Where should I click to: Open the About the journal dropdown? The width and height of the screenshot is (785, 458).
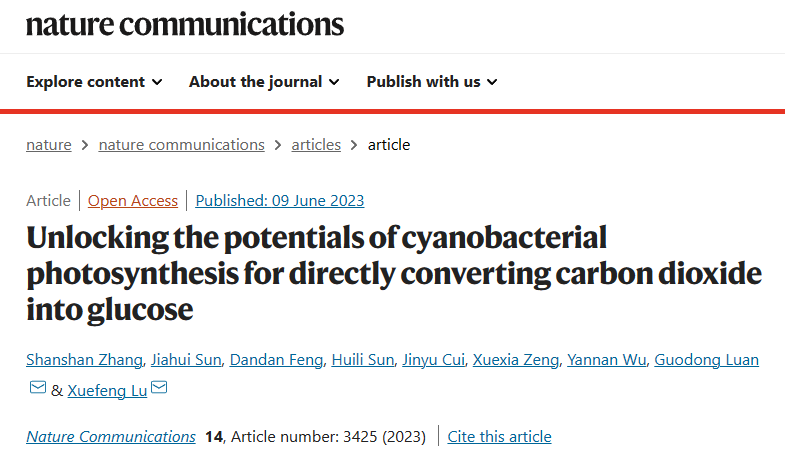pos(264,82)
